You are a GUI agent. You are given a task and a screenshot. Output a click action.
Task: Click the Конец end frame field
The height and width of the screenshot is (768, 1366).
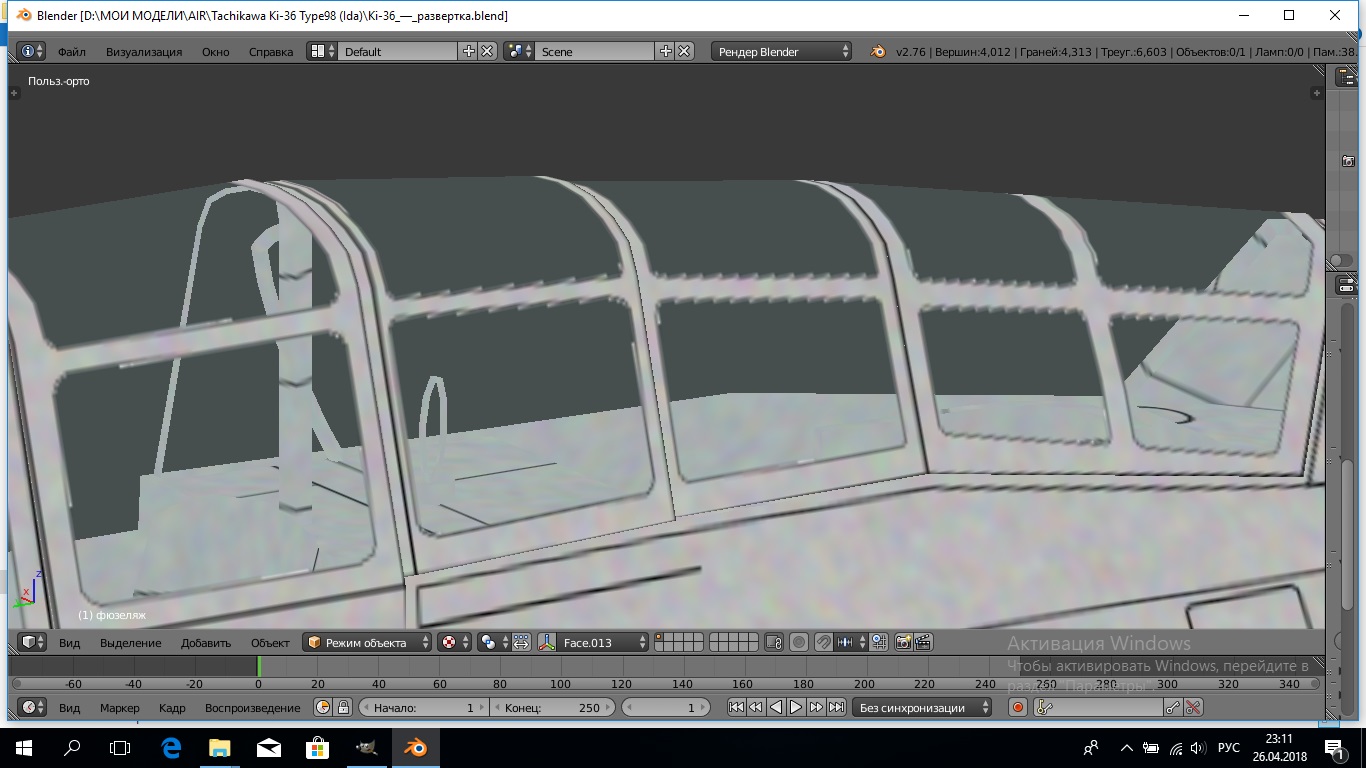553,707
